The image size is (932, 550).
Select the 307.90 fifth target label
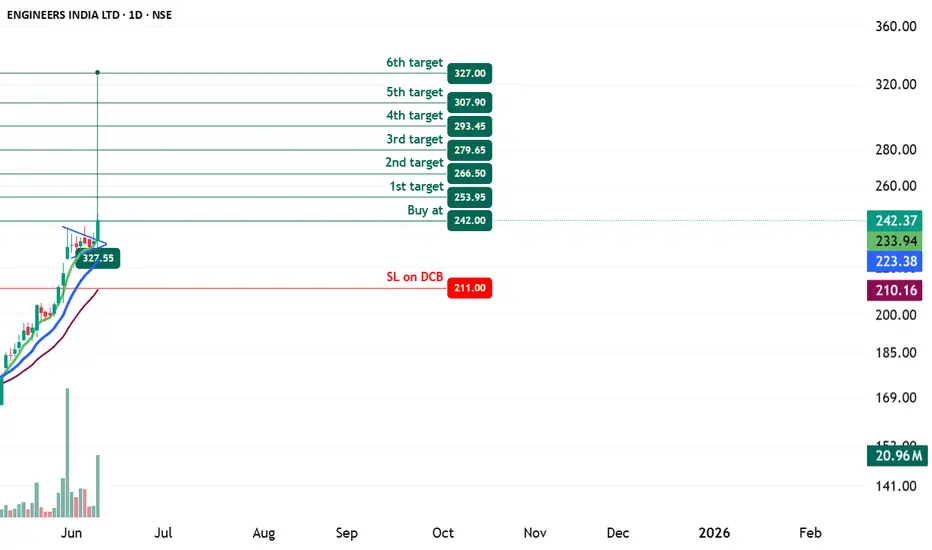coord(470,102)
